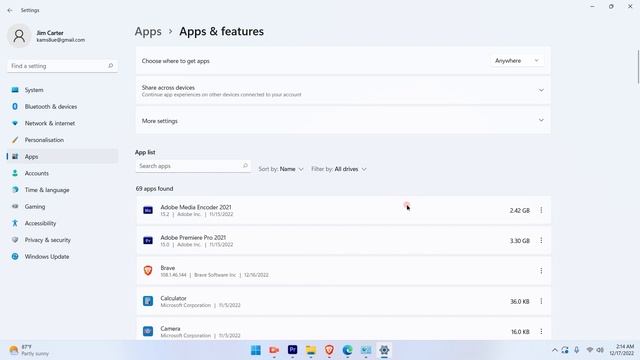Screen dimensions: 640x360
Task: Open the Windows Start button on taskbar
Action: coord(256,350)
